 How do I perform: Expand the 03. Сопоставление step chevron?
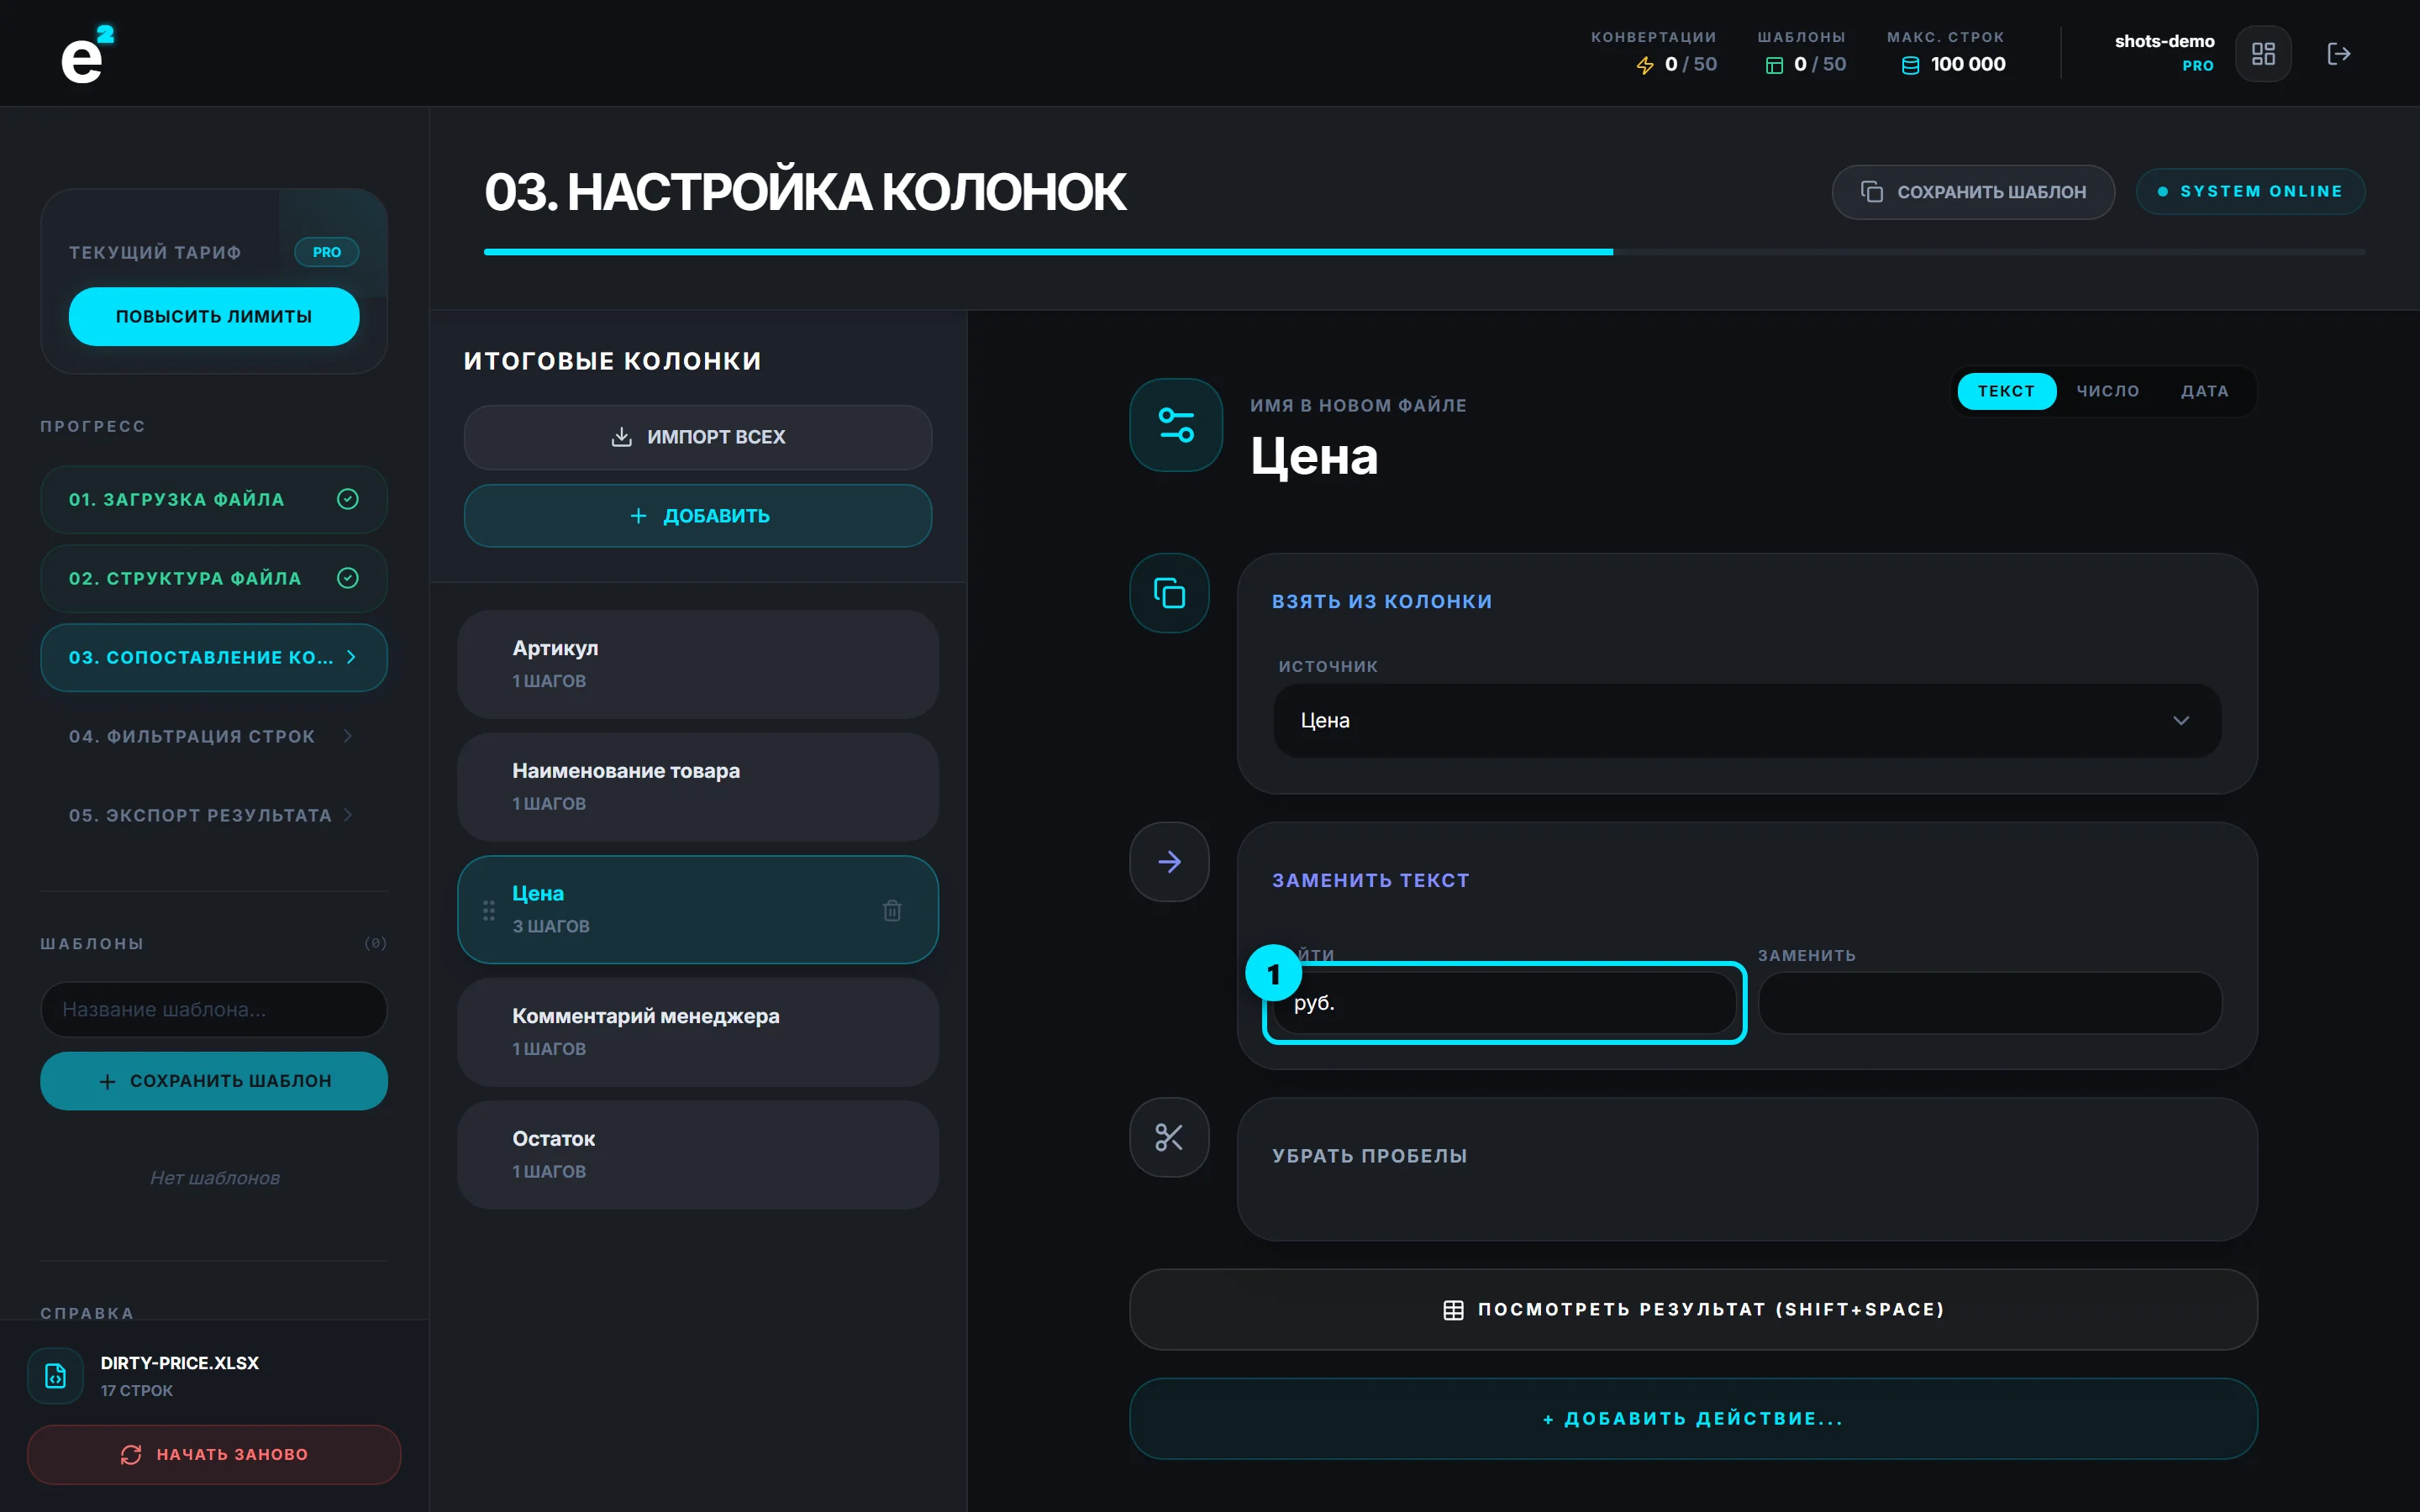click(351, 657)
